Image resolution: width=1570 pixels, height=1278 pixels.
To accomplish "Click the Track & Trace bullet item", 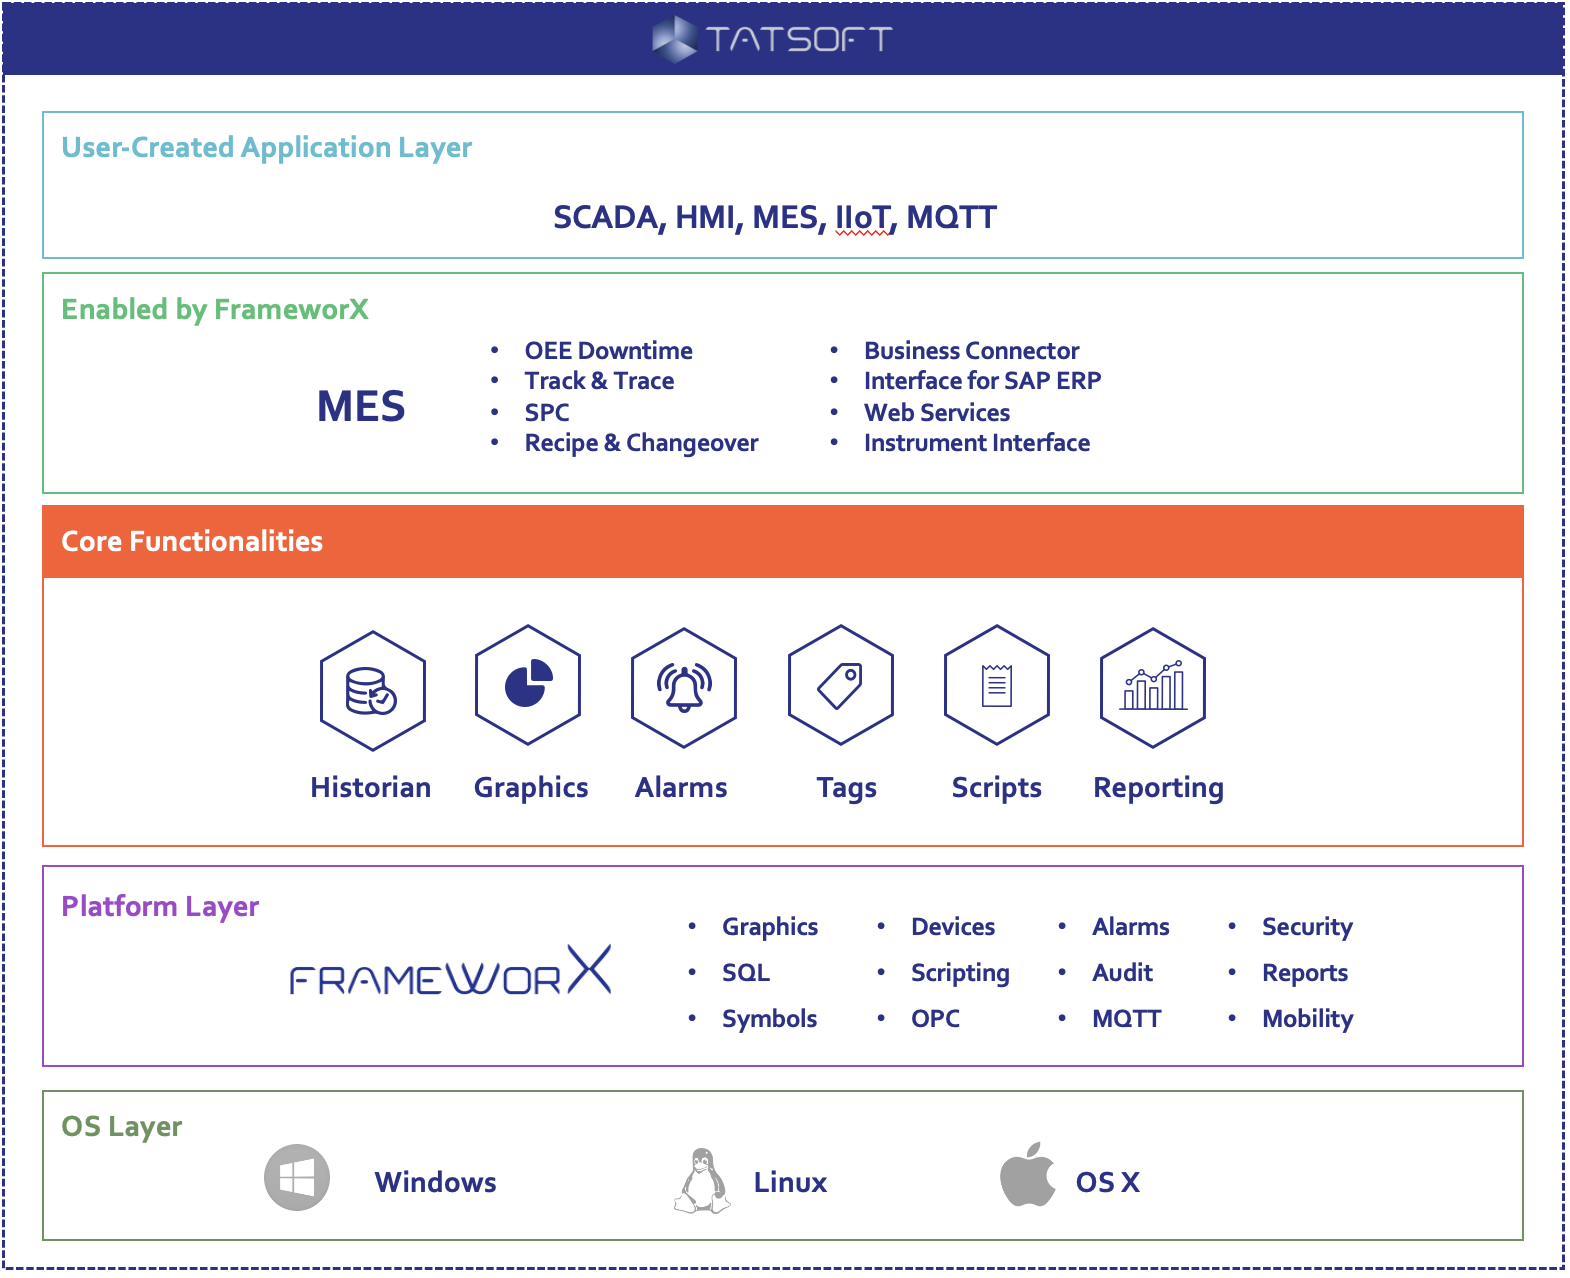I will click(599, 381).
